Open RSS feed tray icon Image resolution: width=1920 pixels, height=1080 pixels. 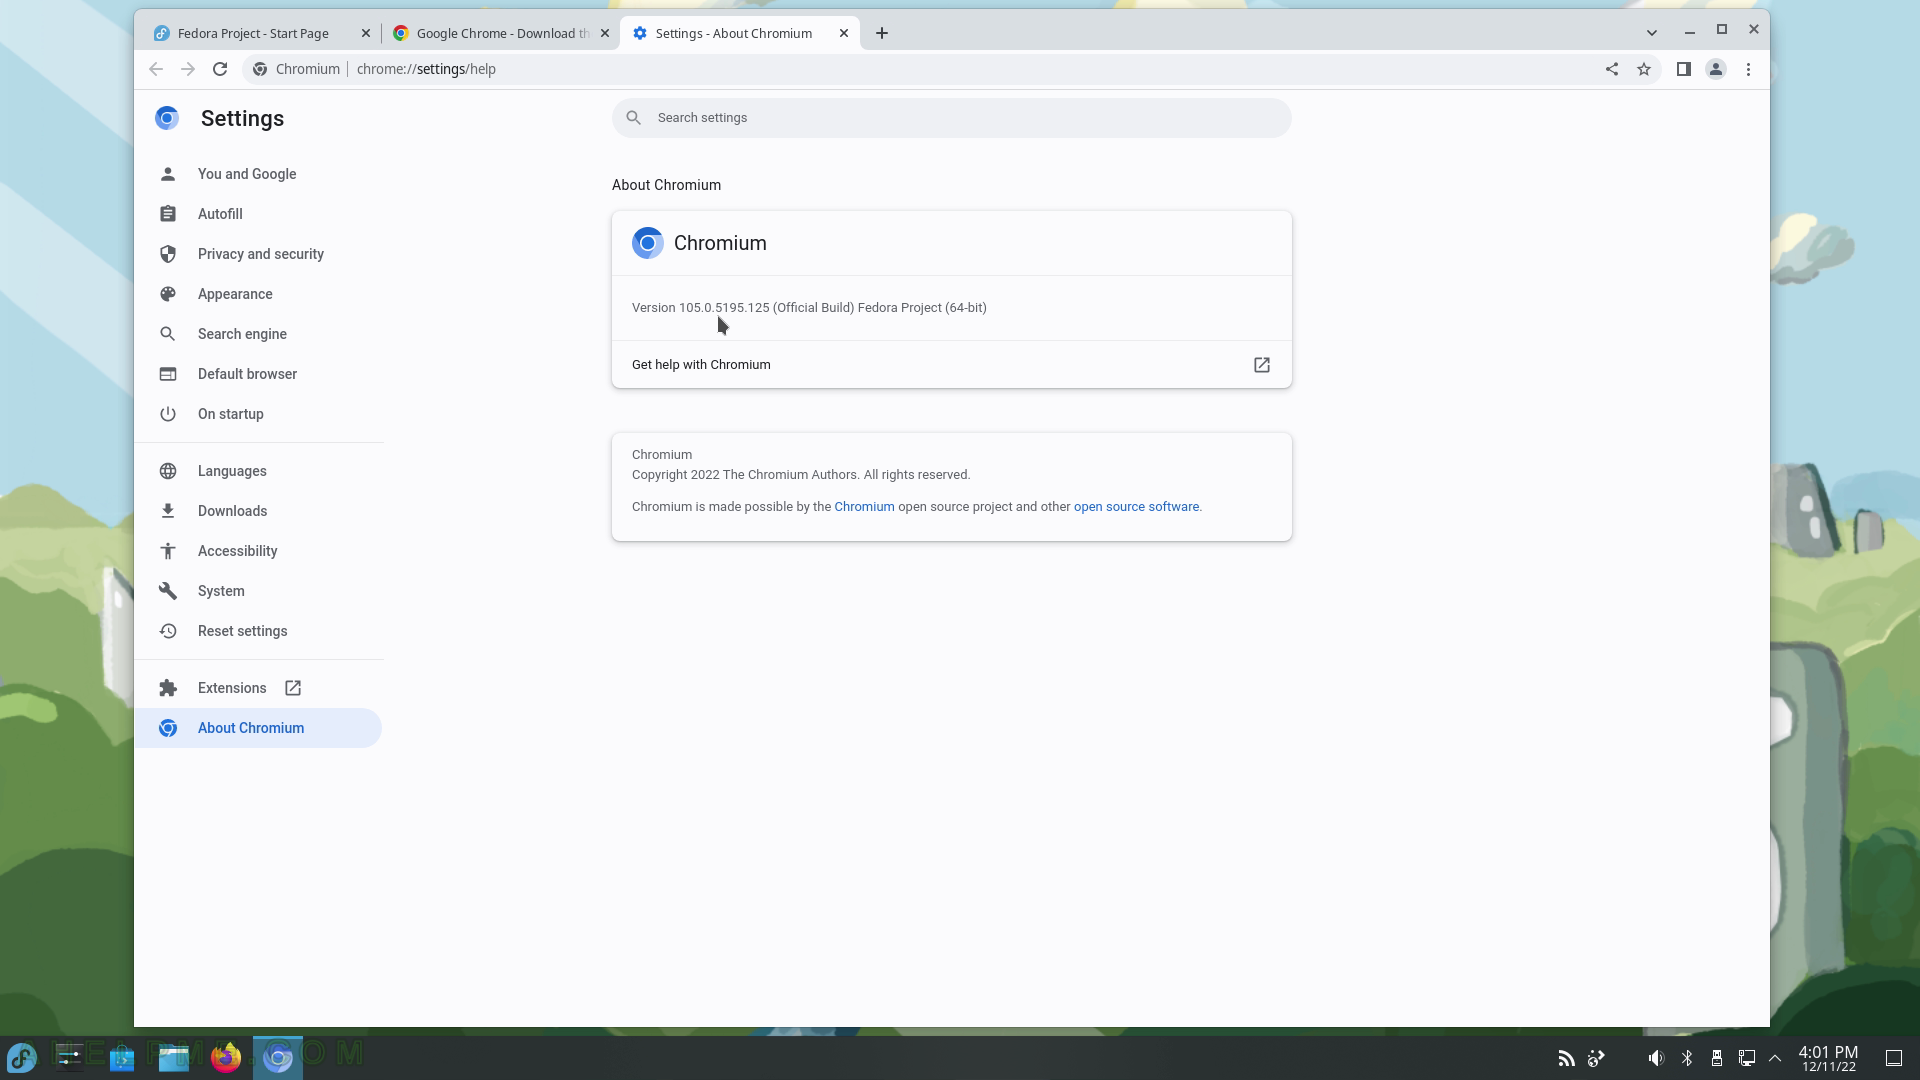click(x=1567, y=1058)
